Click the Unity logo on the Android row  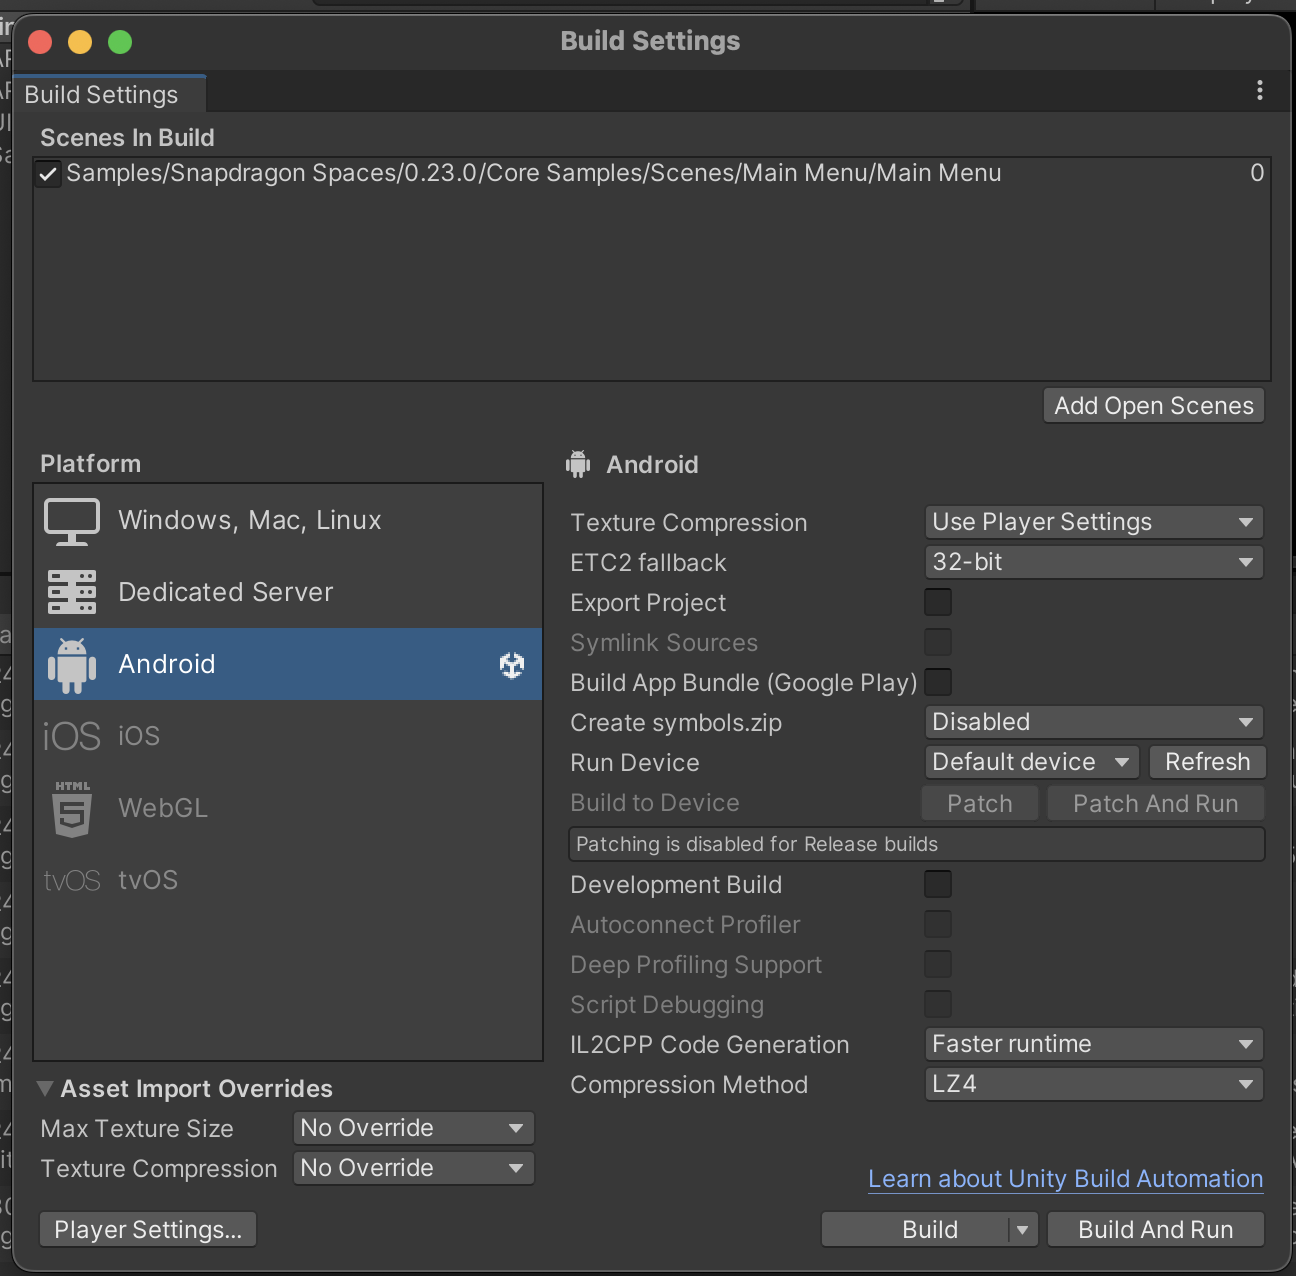[x=512, y=665]
